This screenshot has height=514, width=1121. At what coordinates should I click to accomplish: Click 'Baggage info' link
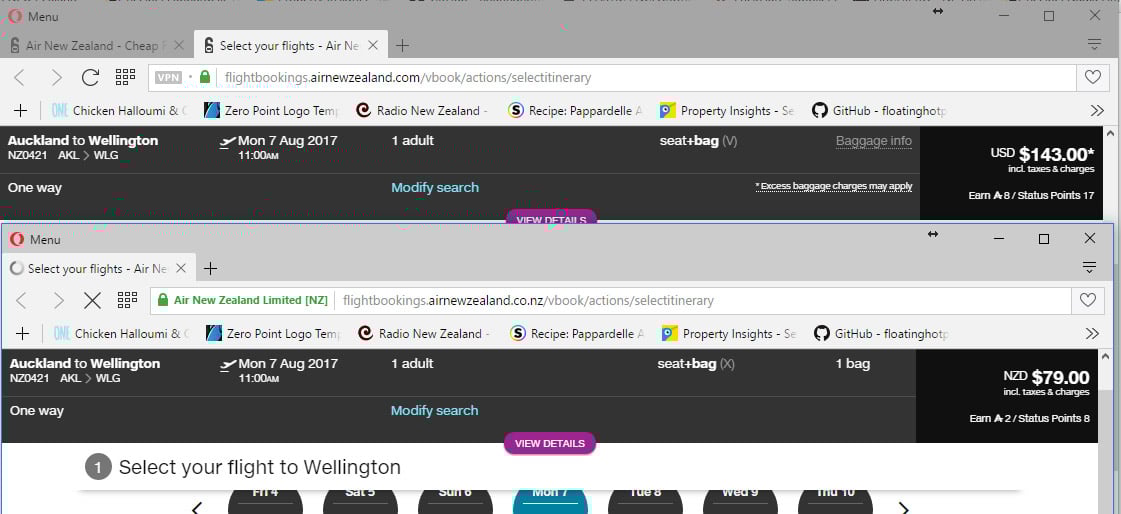874,141
